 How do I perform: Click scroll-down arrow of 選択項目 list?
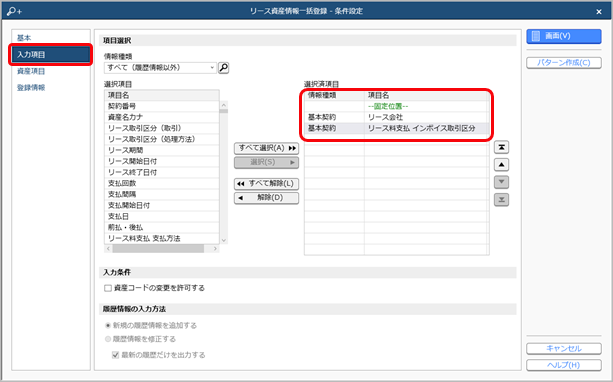(x=224, y=240)
